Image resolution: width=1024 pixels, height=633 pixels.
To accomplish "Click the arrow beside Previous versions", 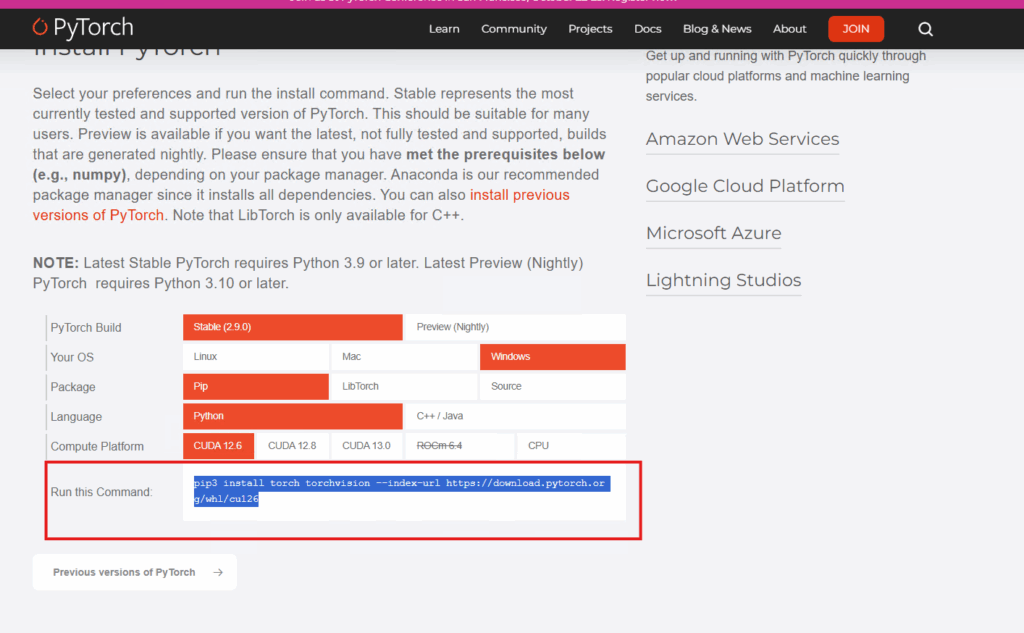I will (218, 573).
